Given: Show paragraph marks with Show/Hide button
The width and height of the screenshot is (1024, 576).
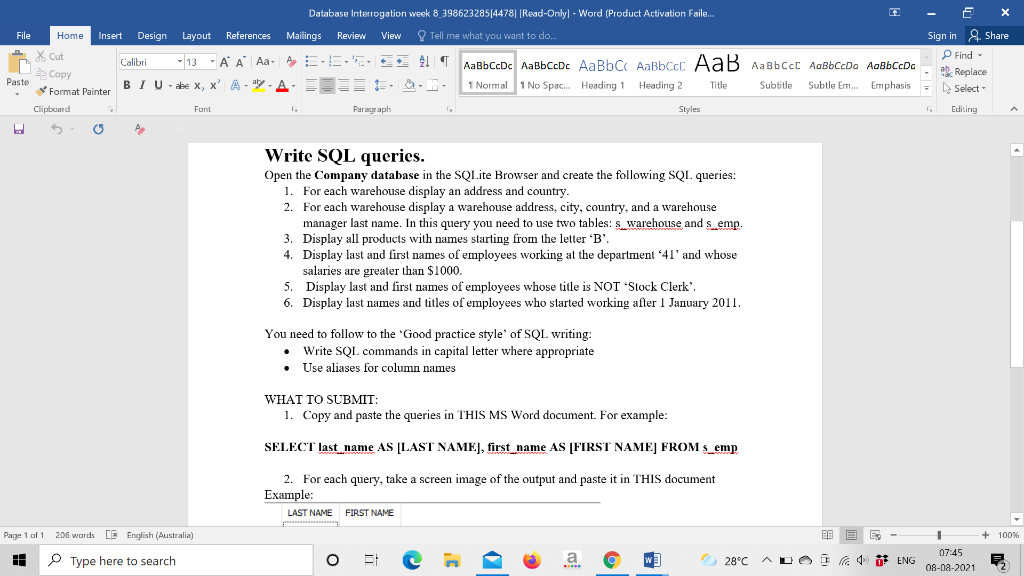Looking at the screenshot, I should click(444, 62).
